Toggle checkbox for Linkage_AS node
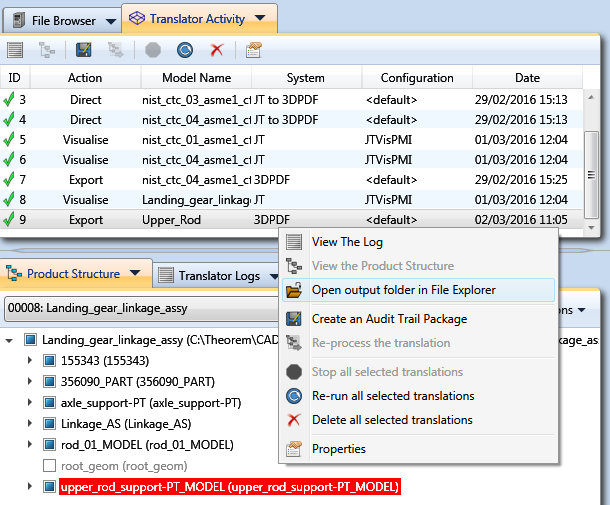The width and height of the screenshot is (610, 505). click(x=49, y=424)
